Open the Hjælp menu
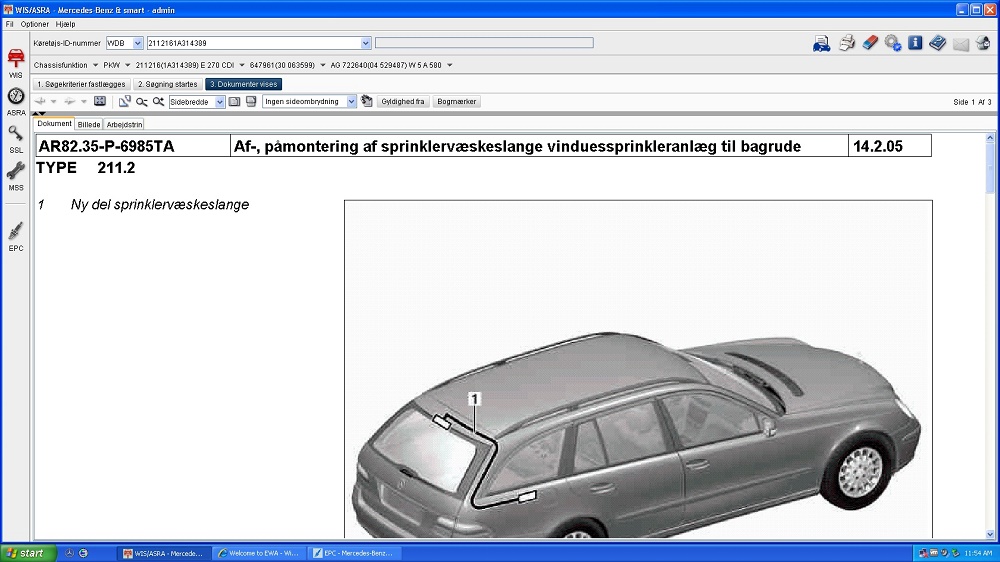 click(65, 24)
